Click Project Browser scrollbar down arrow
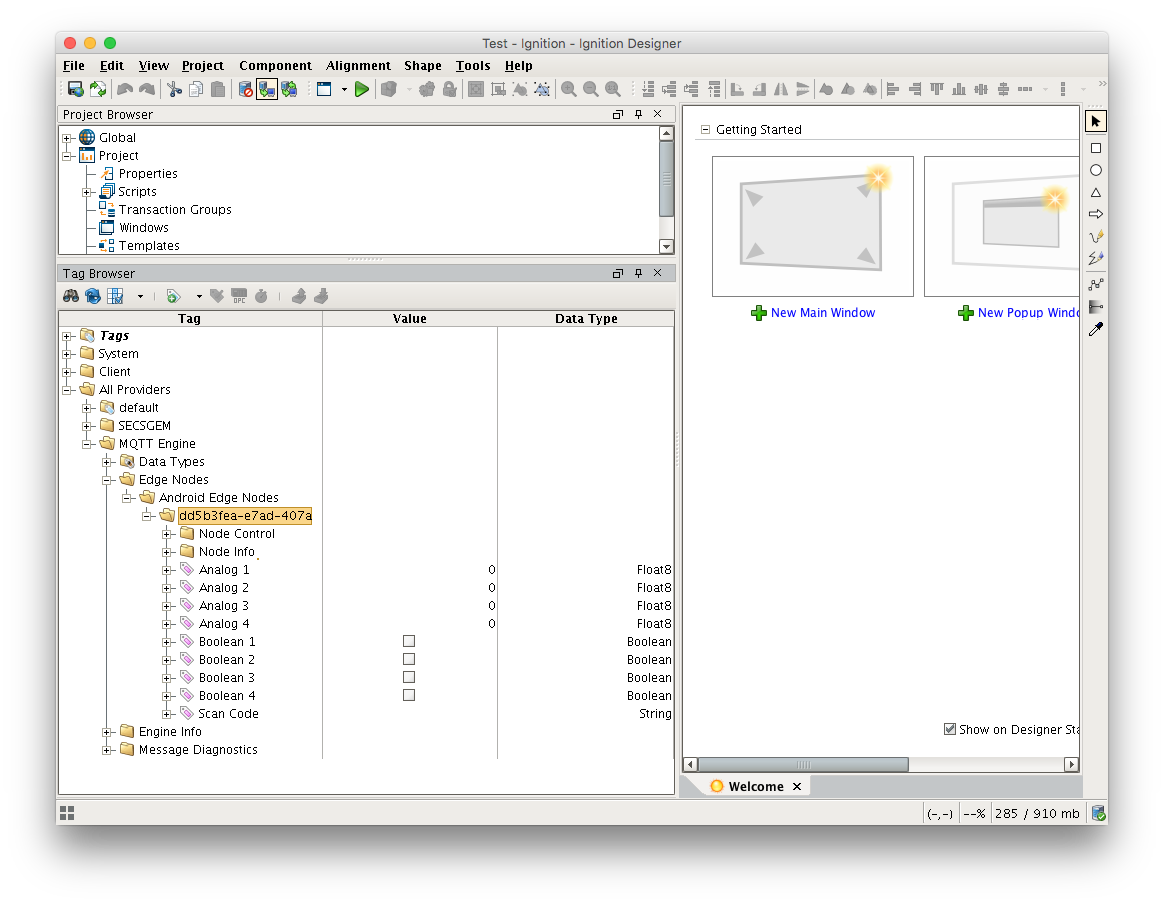Image resolution: width=1164 pixels, height=905 pixels. (x=667, y=246)
